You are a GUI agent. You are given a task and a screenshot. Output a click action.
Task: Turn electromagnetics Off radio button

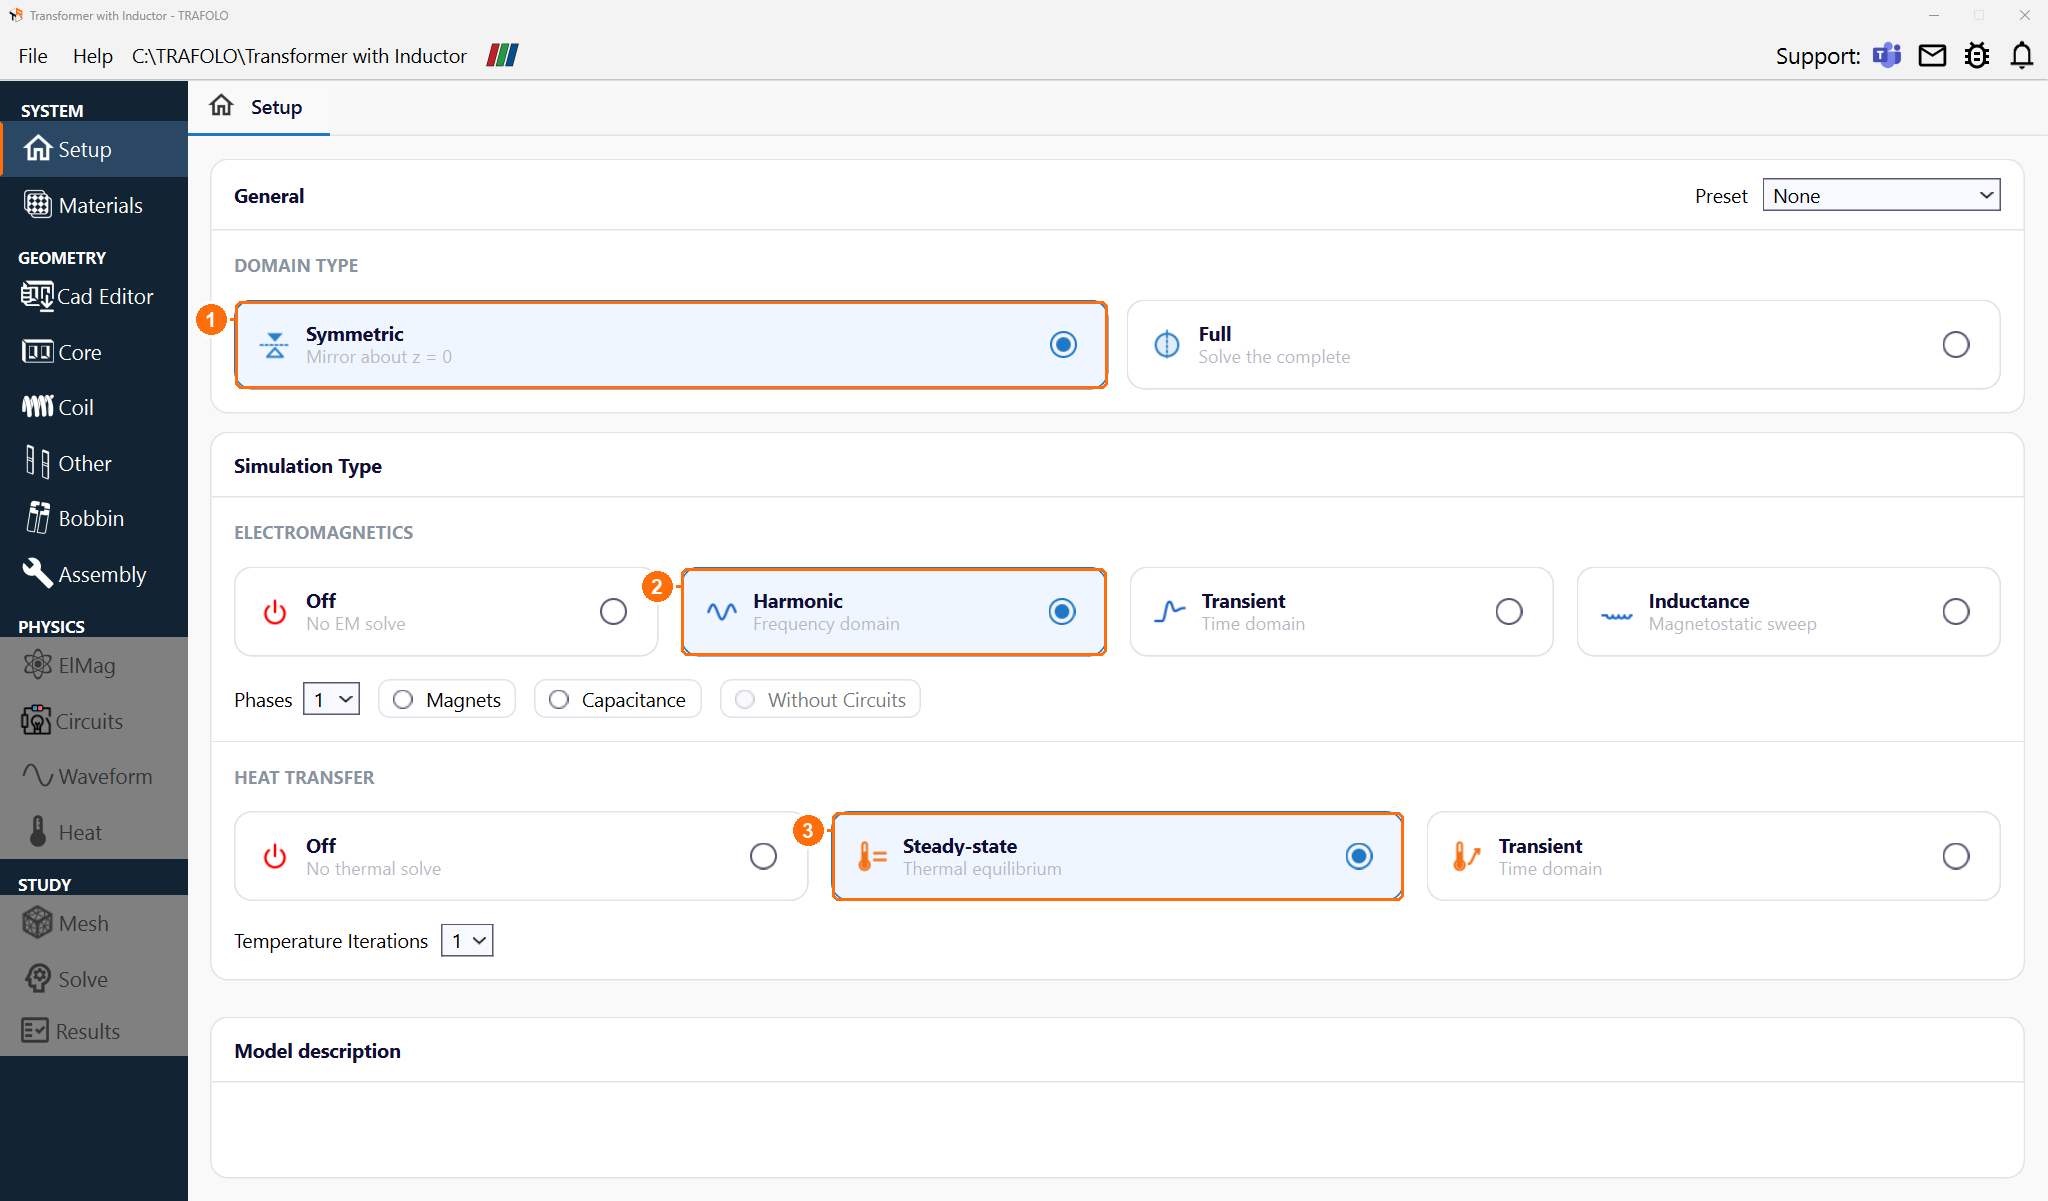click(x=613, y=612)
